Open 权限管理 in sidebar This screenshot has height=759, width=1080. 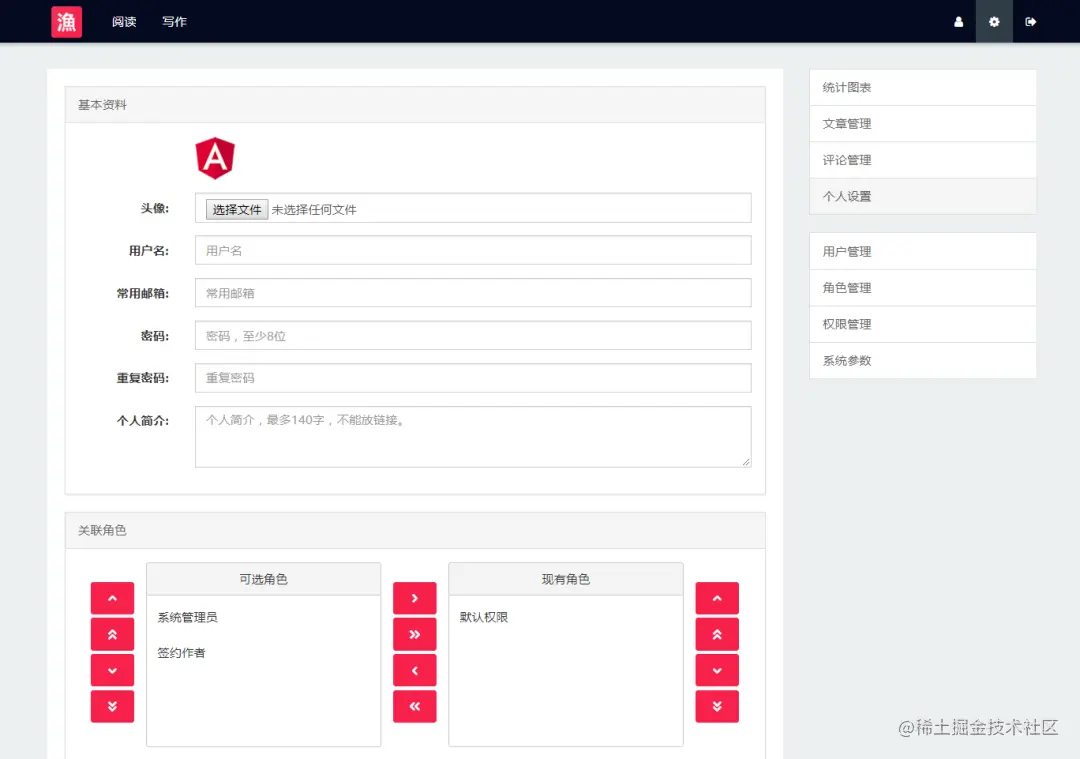point(922,324)
